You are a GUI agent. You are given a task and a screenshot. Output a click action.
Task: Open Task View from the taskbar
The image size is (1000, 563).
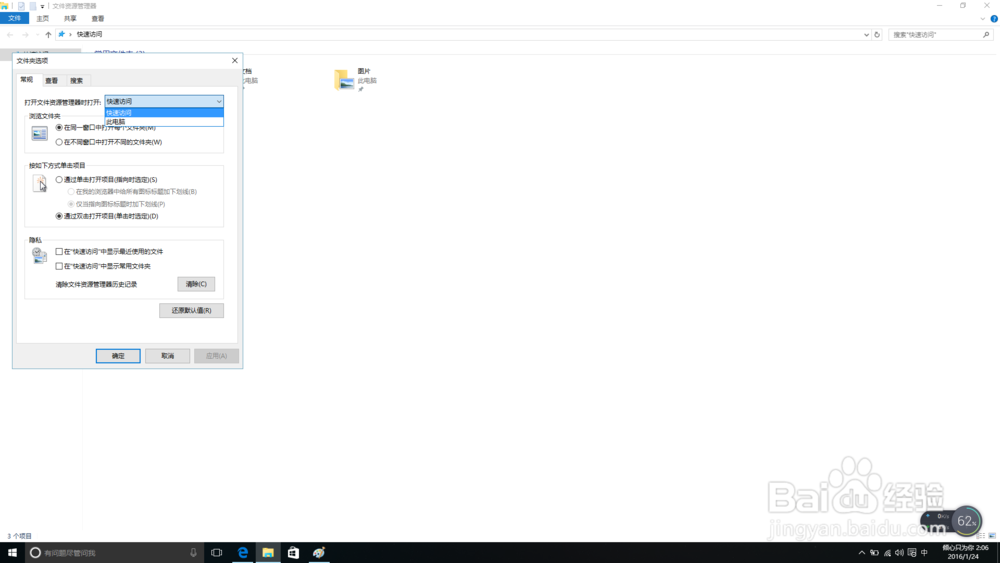(x=217, y=553)
